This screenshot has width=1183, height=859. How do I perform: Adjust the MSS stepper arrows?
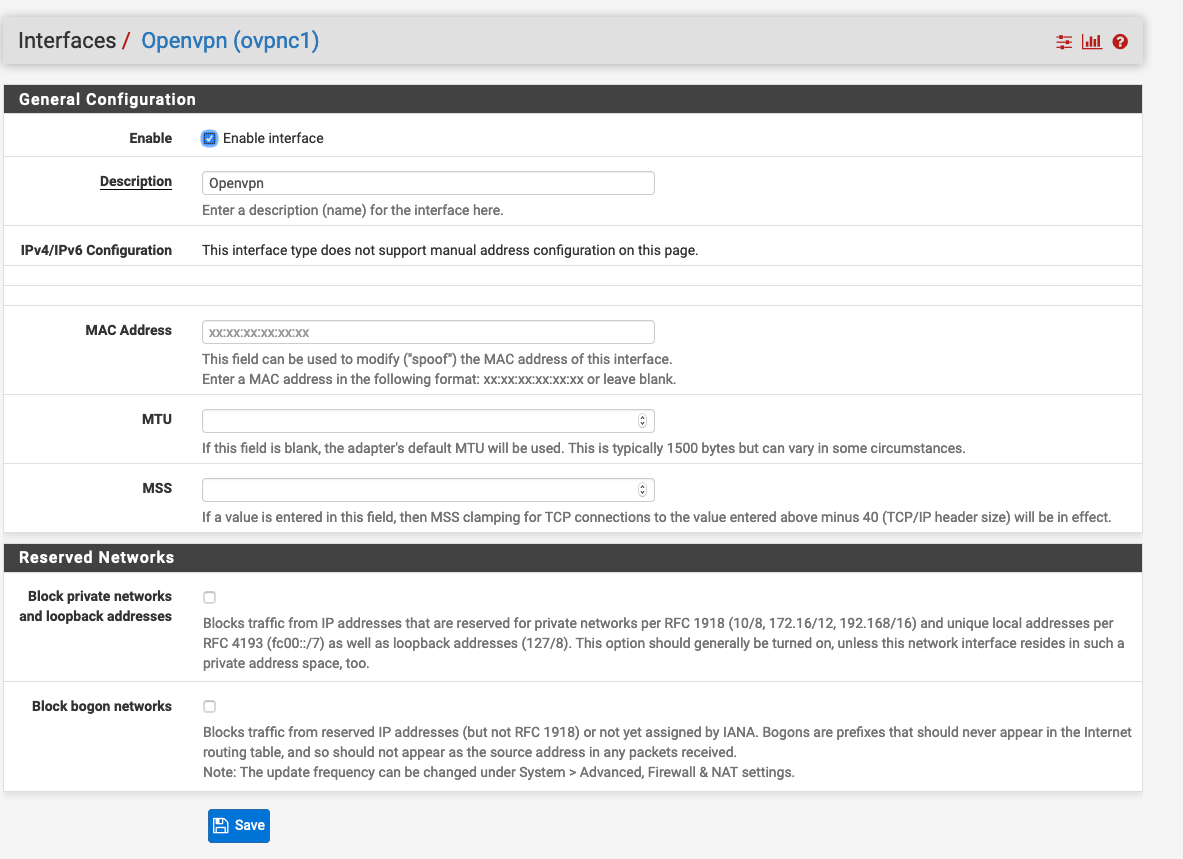click(642, 490)
